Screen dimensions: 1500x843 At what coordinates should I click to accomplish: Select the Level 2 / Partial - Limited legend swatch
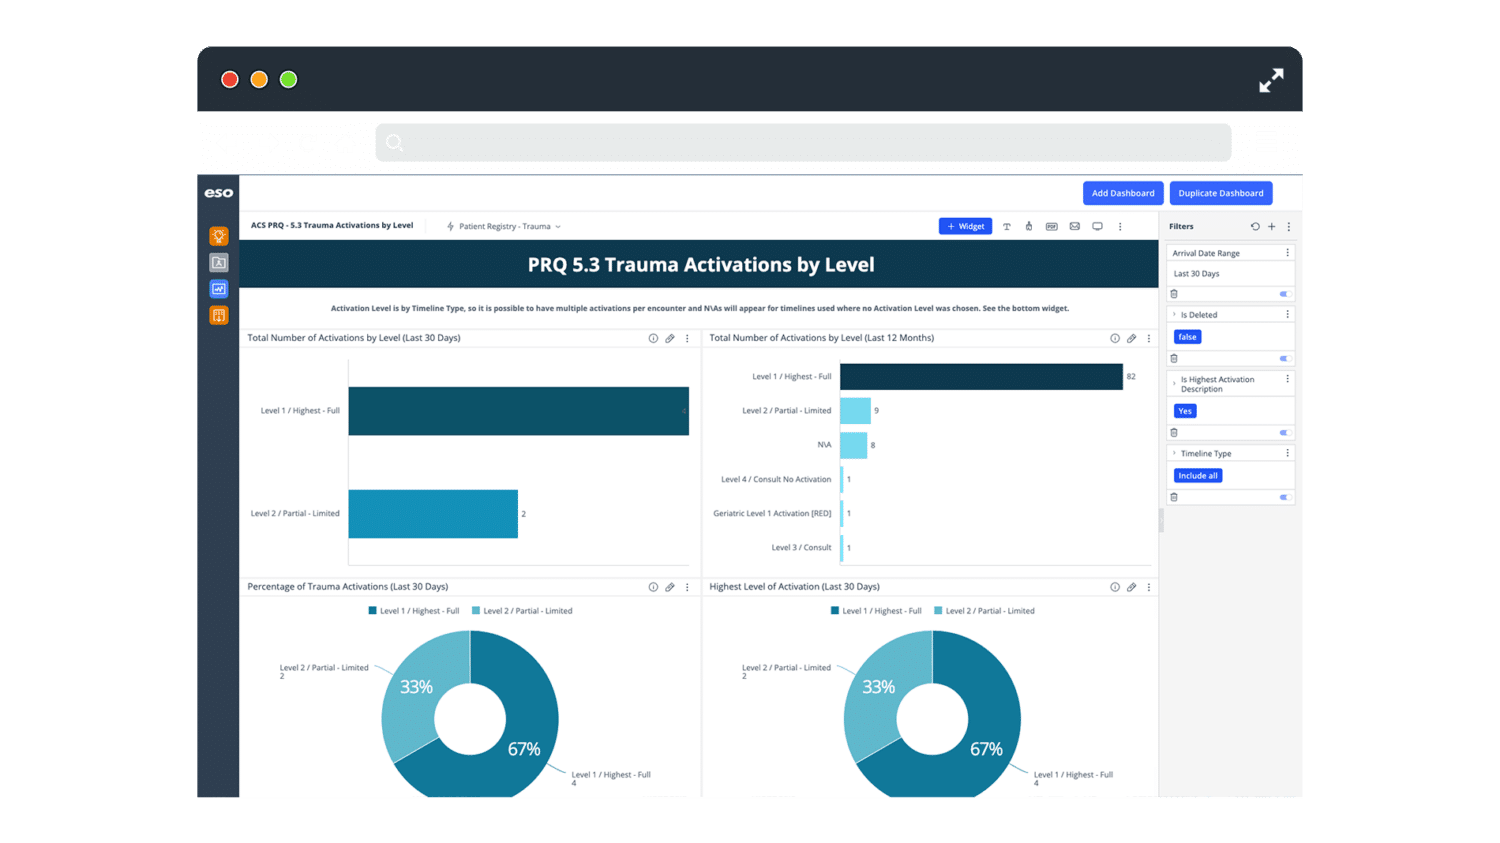pos(475,610)
